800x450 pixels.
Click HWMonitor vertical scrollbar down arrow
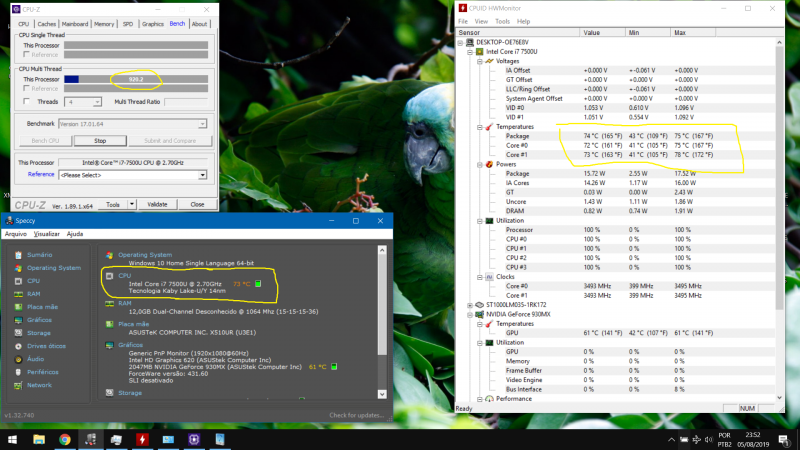779,398
